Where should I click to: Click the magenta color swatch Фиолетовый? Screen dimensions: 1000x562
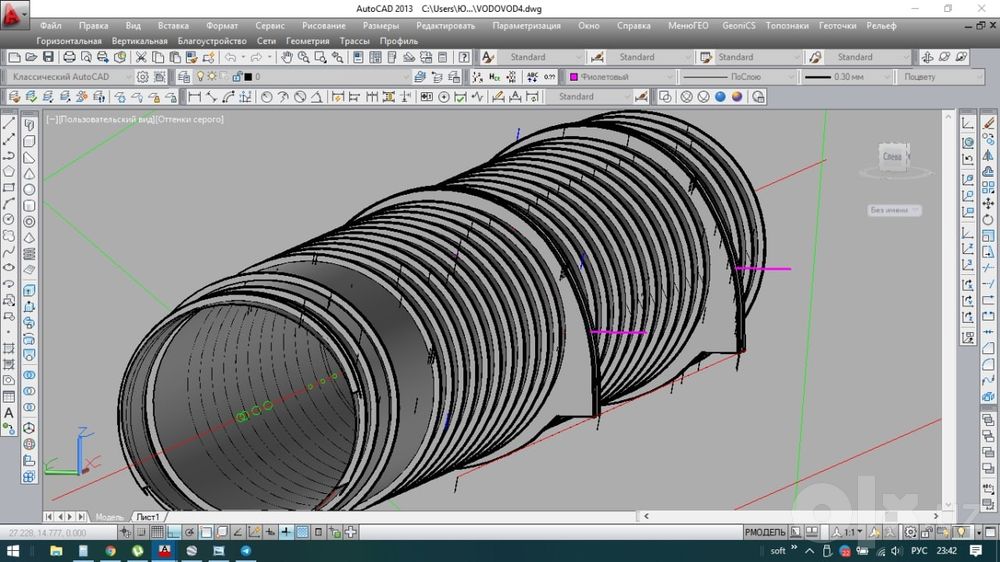pyautogui.click(x=574, y=77)
